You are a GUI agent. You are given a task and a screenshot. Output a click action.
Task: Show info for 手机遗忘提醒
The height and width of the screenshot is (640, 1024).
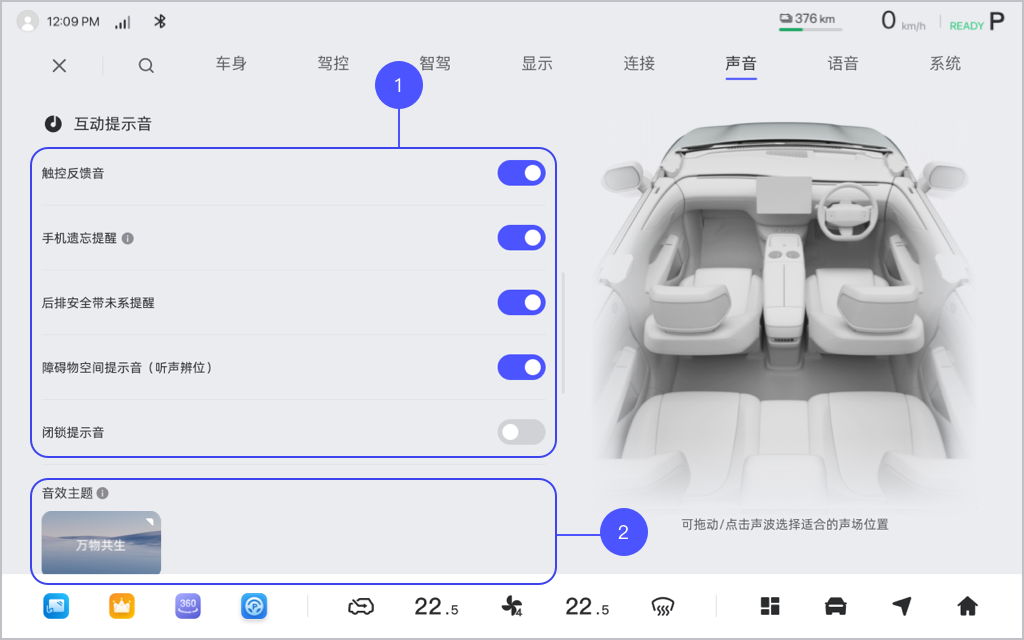tap(128, 238)
